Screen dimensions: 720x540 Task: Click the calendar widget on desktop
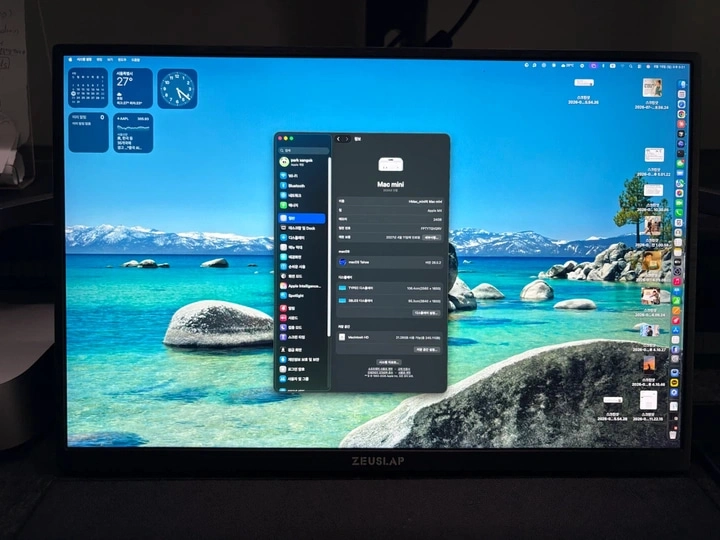point(88,88)
